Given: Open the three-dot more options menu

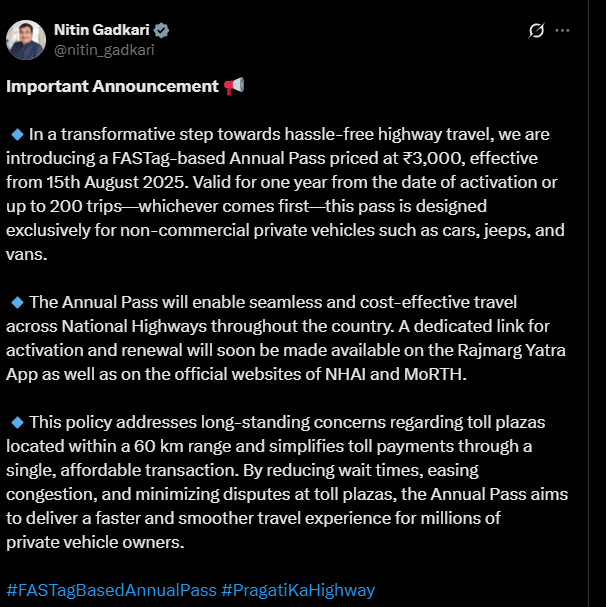Looking at the screenshot, I should click(x=562, y=31).
